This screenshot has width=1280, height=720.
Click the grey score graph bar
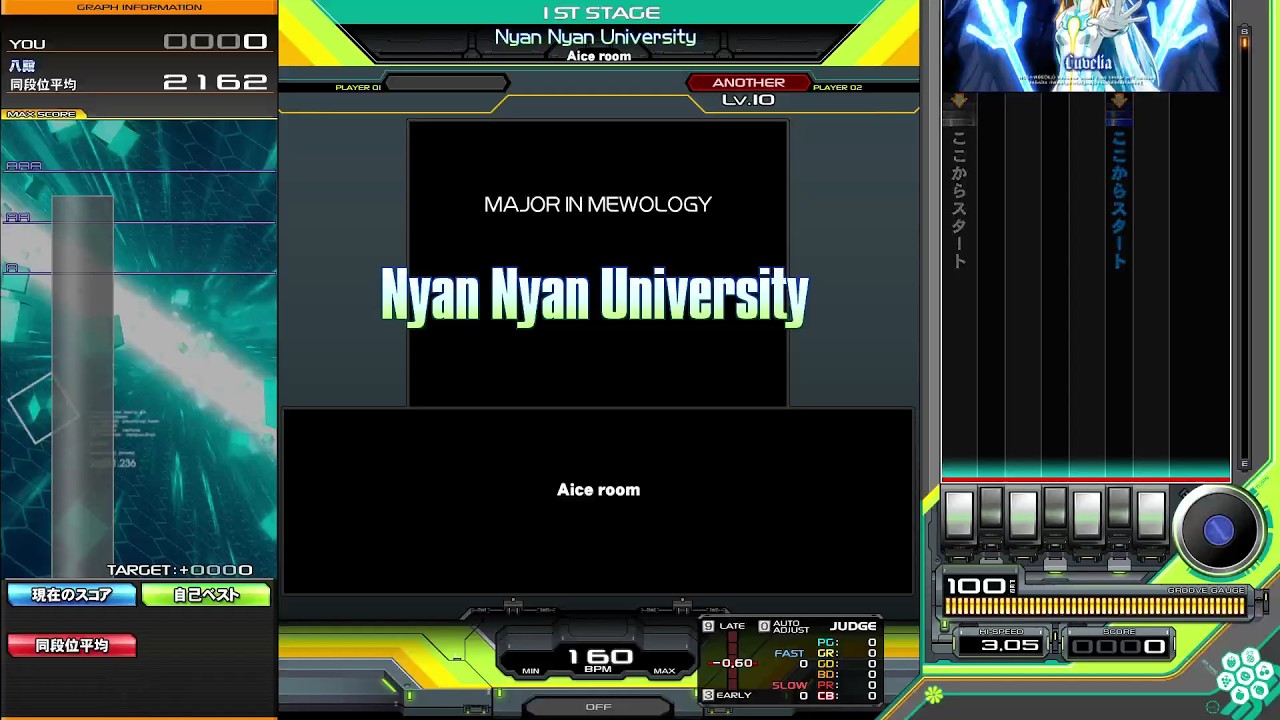click(82, 386)
